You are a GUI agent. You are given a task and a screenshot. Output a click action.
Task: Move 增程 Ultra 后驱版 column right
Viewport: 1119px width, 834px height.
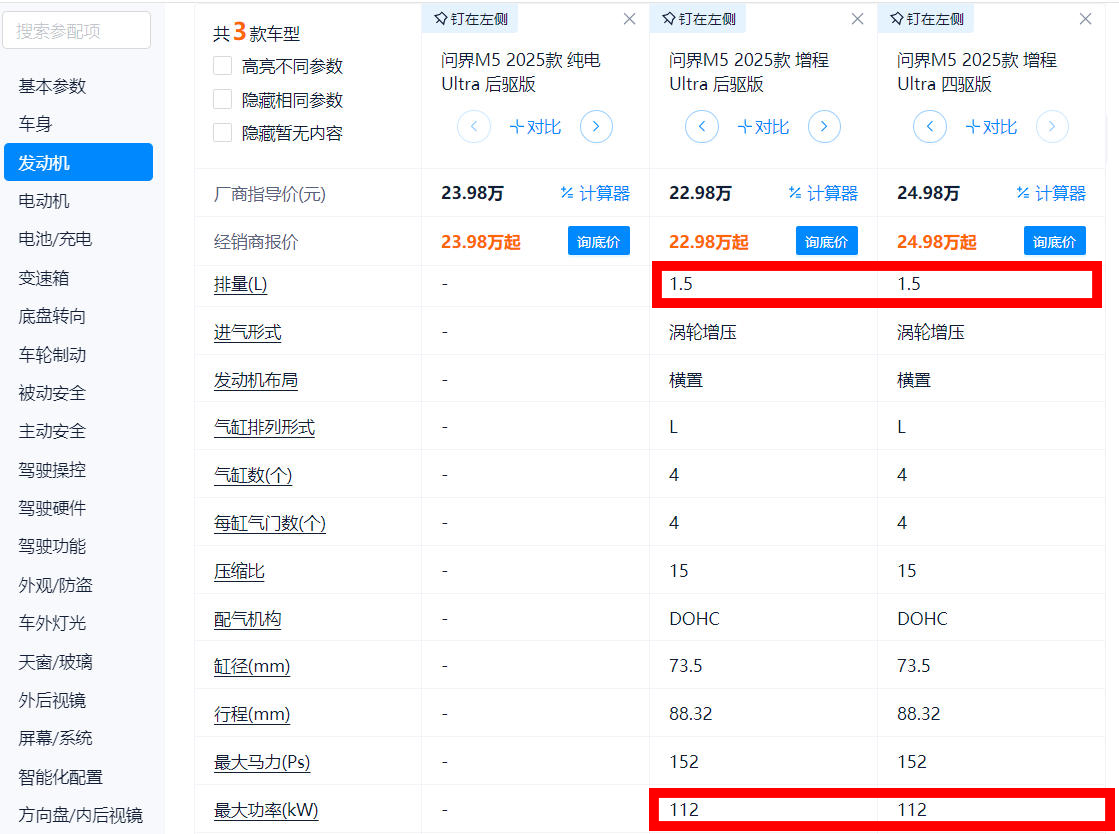coord(824,127)
